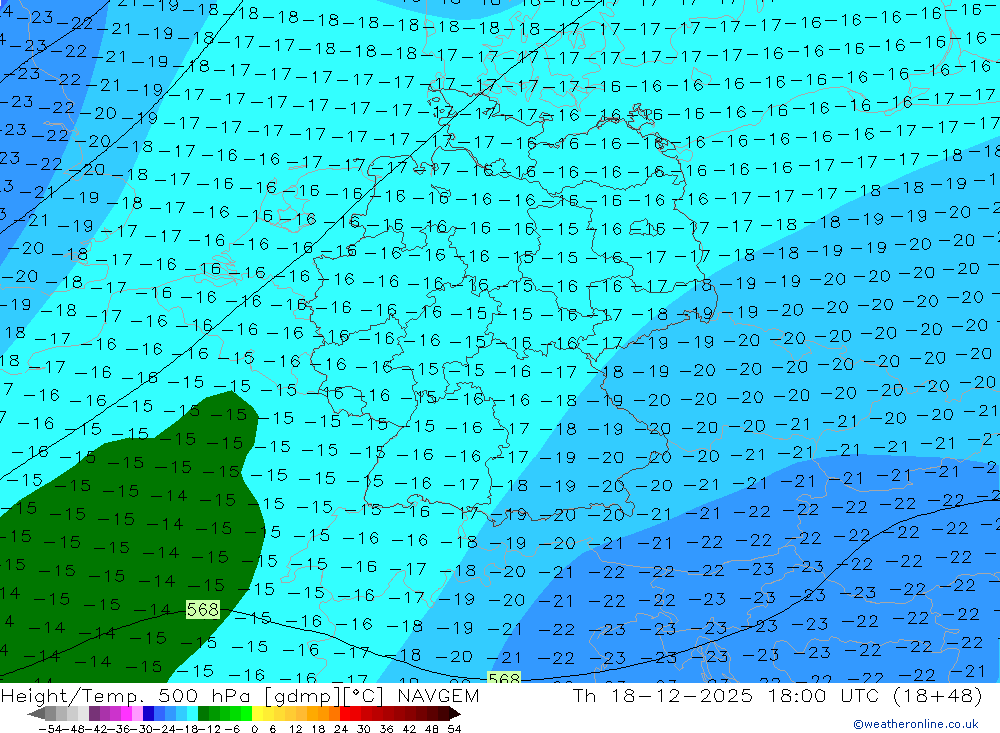Click the yellow swatch at 0 on the scale
This screenshot has height=733, width=1000.
pyautogui.click(x=258, y=713)
